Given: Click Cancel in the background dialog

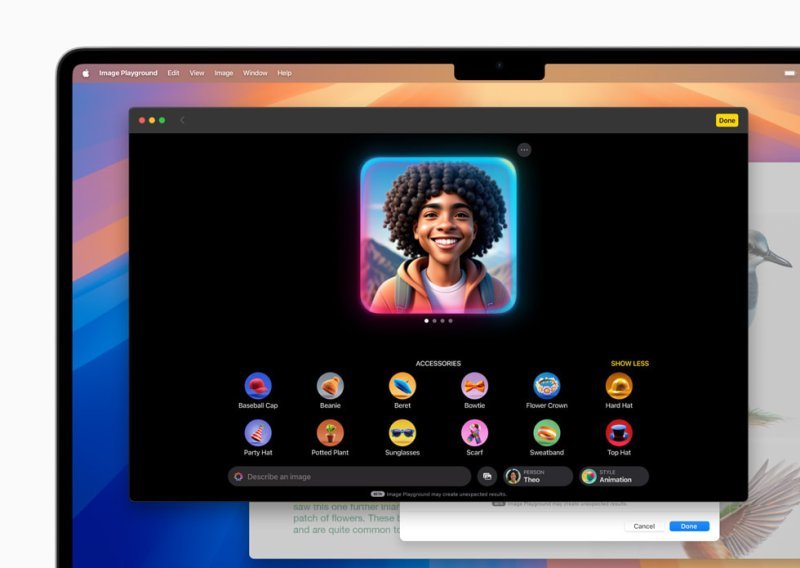Looking at the screenshot, I should 644,526.
